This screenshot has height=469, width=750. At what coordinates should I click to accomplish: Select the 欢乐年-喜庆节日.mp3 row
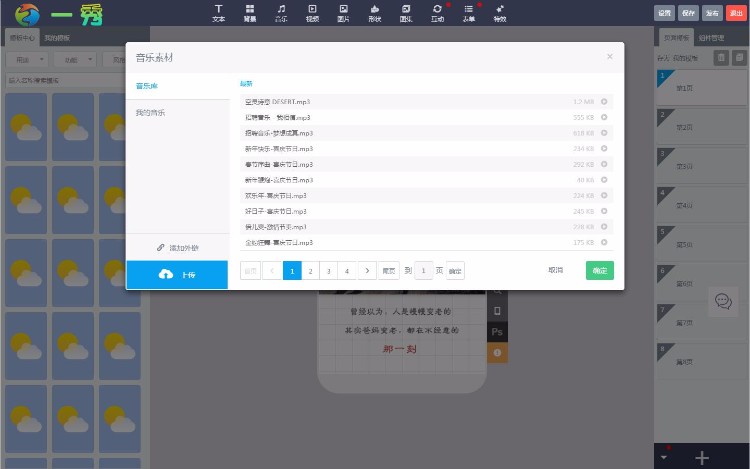tap(427, 196)
